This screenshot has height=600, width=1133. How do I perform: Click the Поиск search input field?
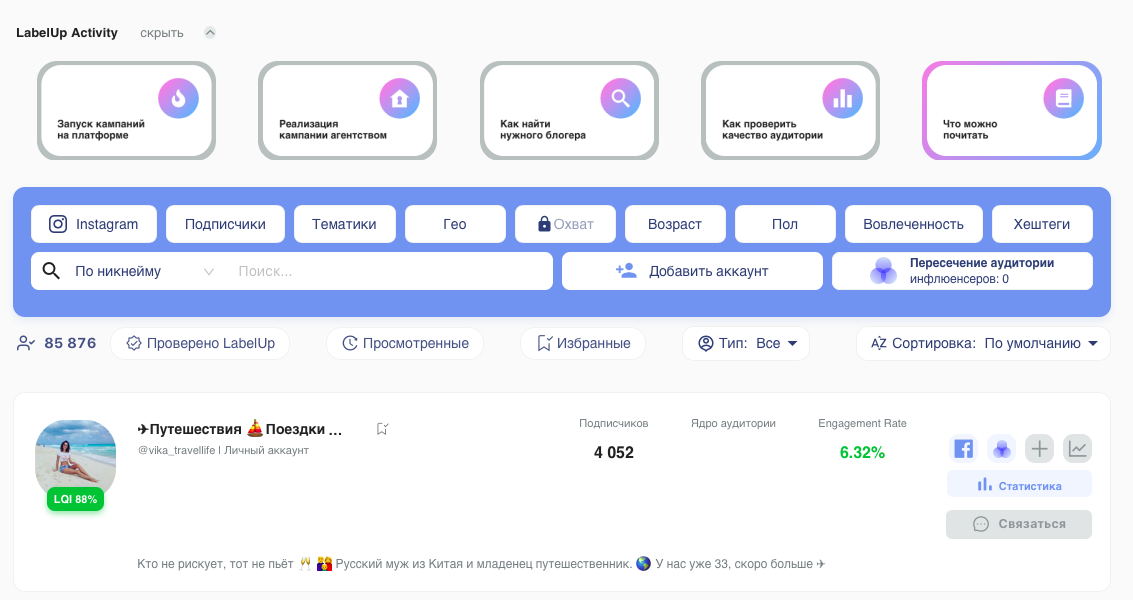pyautogui.click(x=390, y=271)
